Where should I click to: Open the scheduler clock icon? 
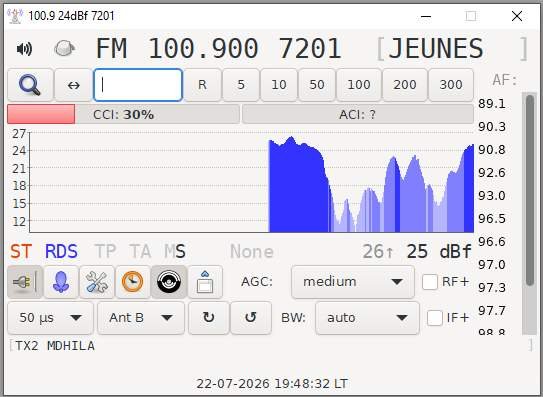[132, 282]
